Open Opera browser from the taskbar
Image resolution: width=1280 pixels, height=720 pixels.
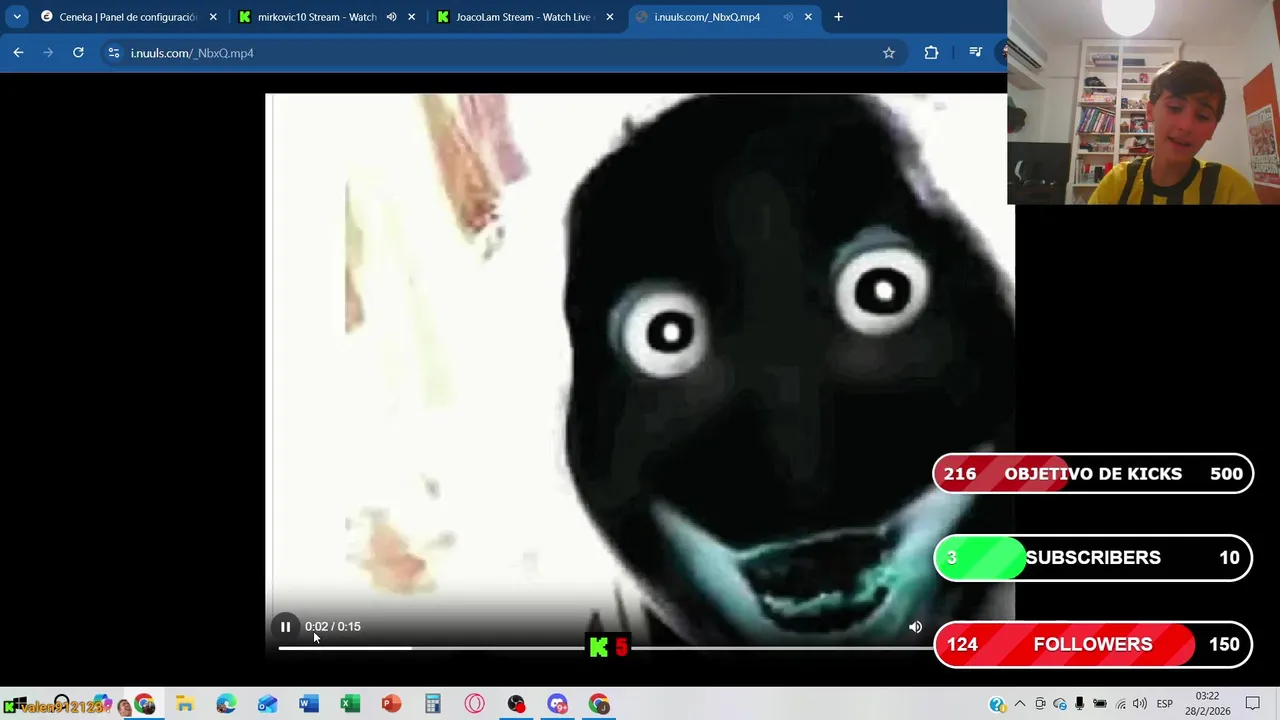(474, 704)
